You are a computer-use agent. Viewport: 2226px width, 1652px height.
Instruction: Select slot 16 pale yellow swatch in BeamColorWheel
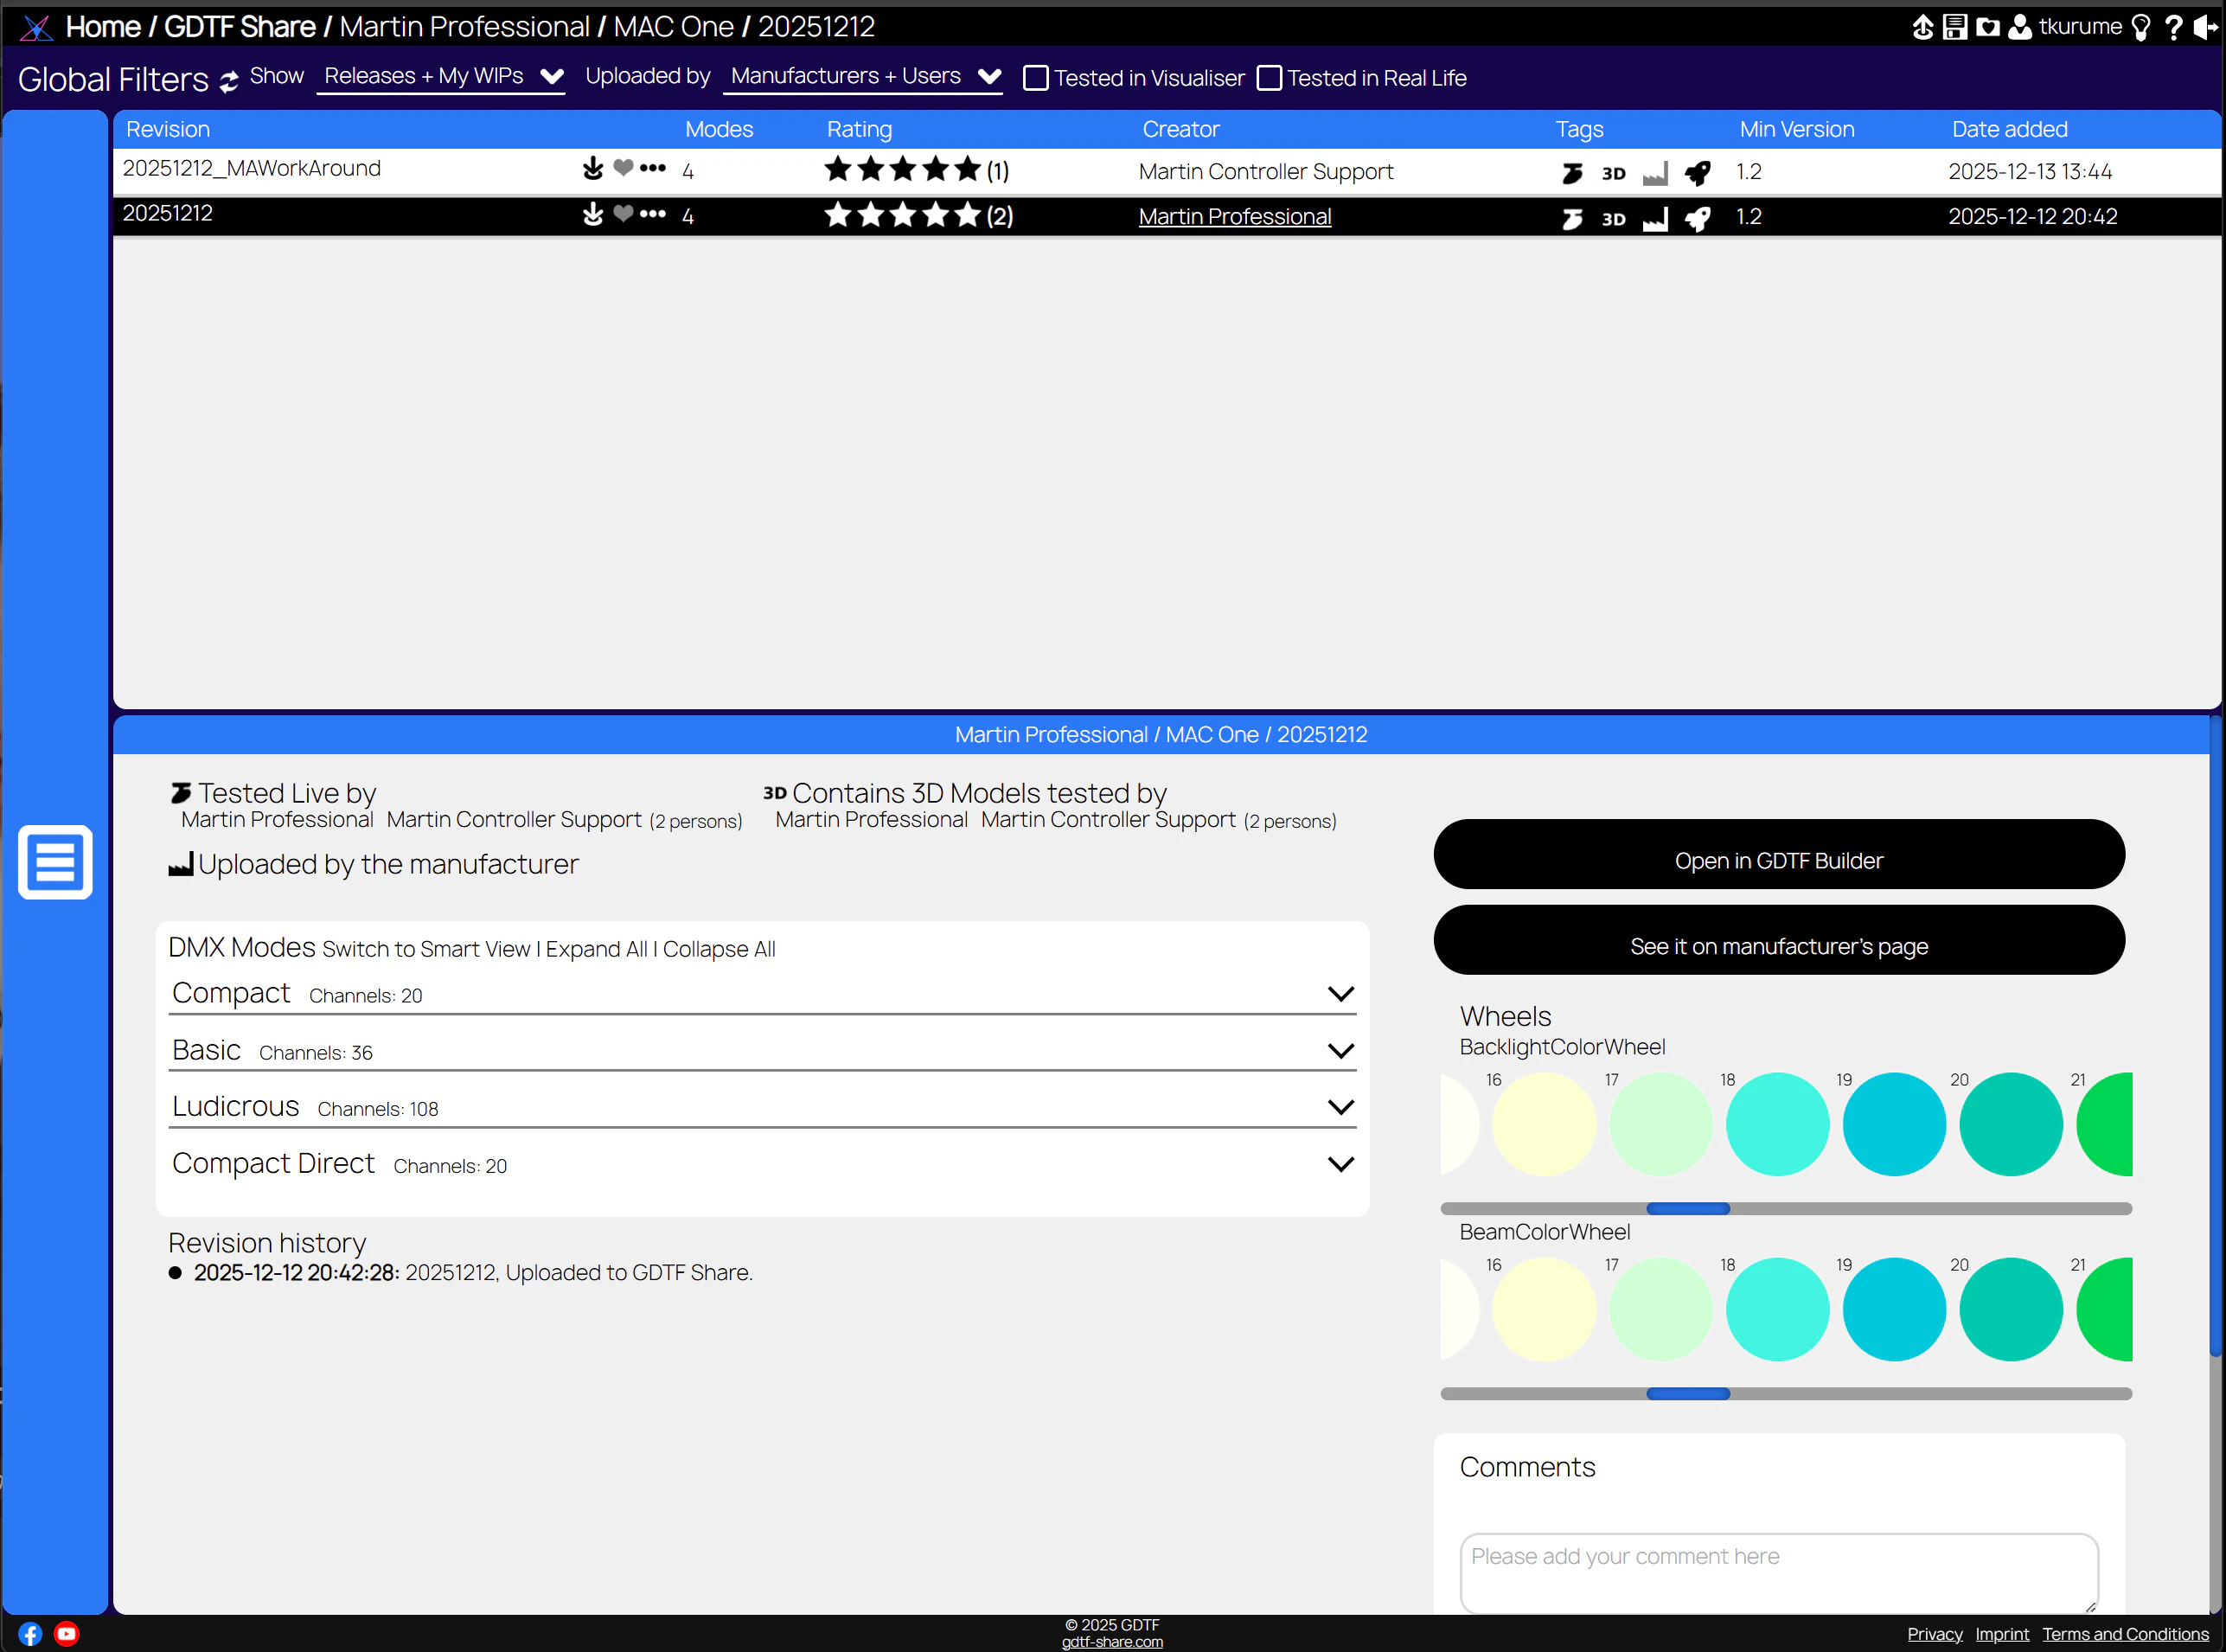[x=1543, y=1309]
